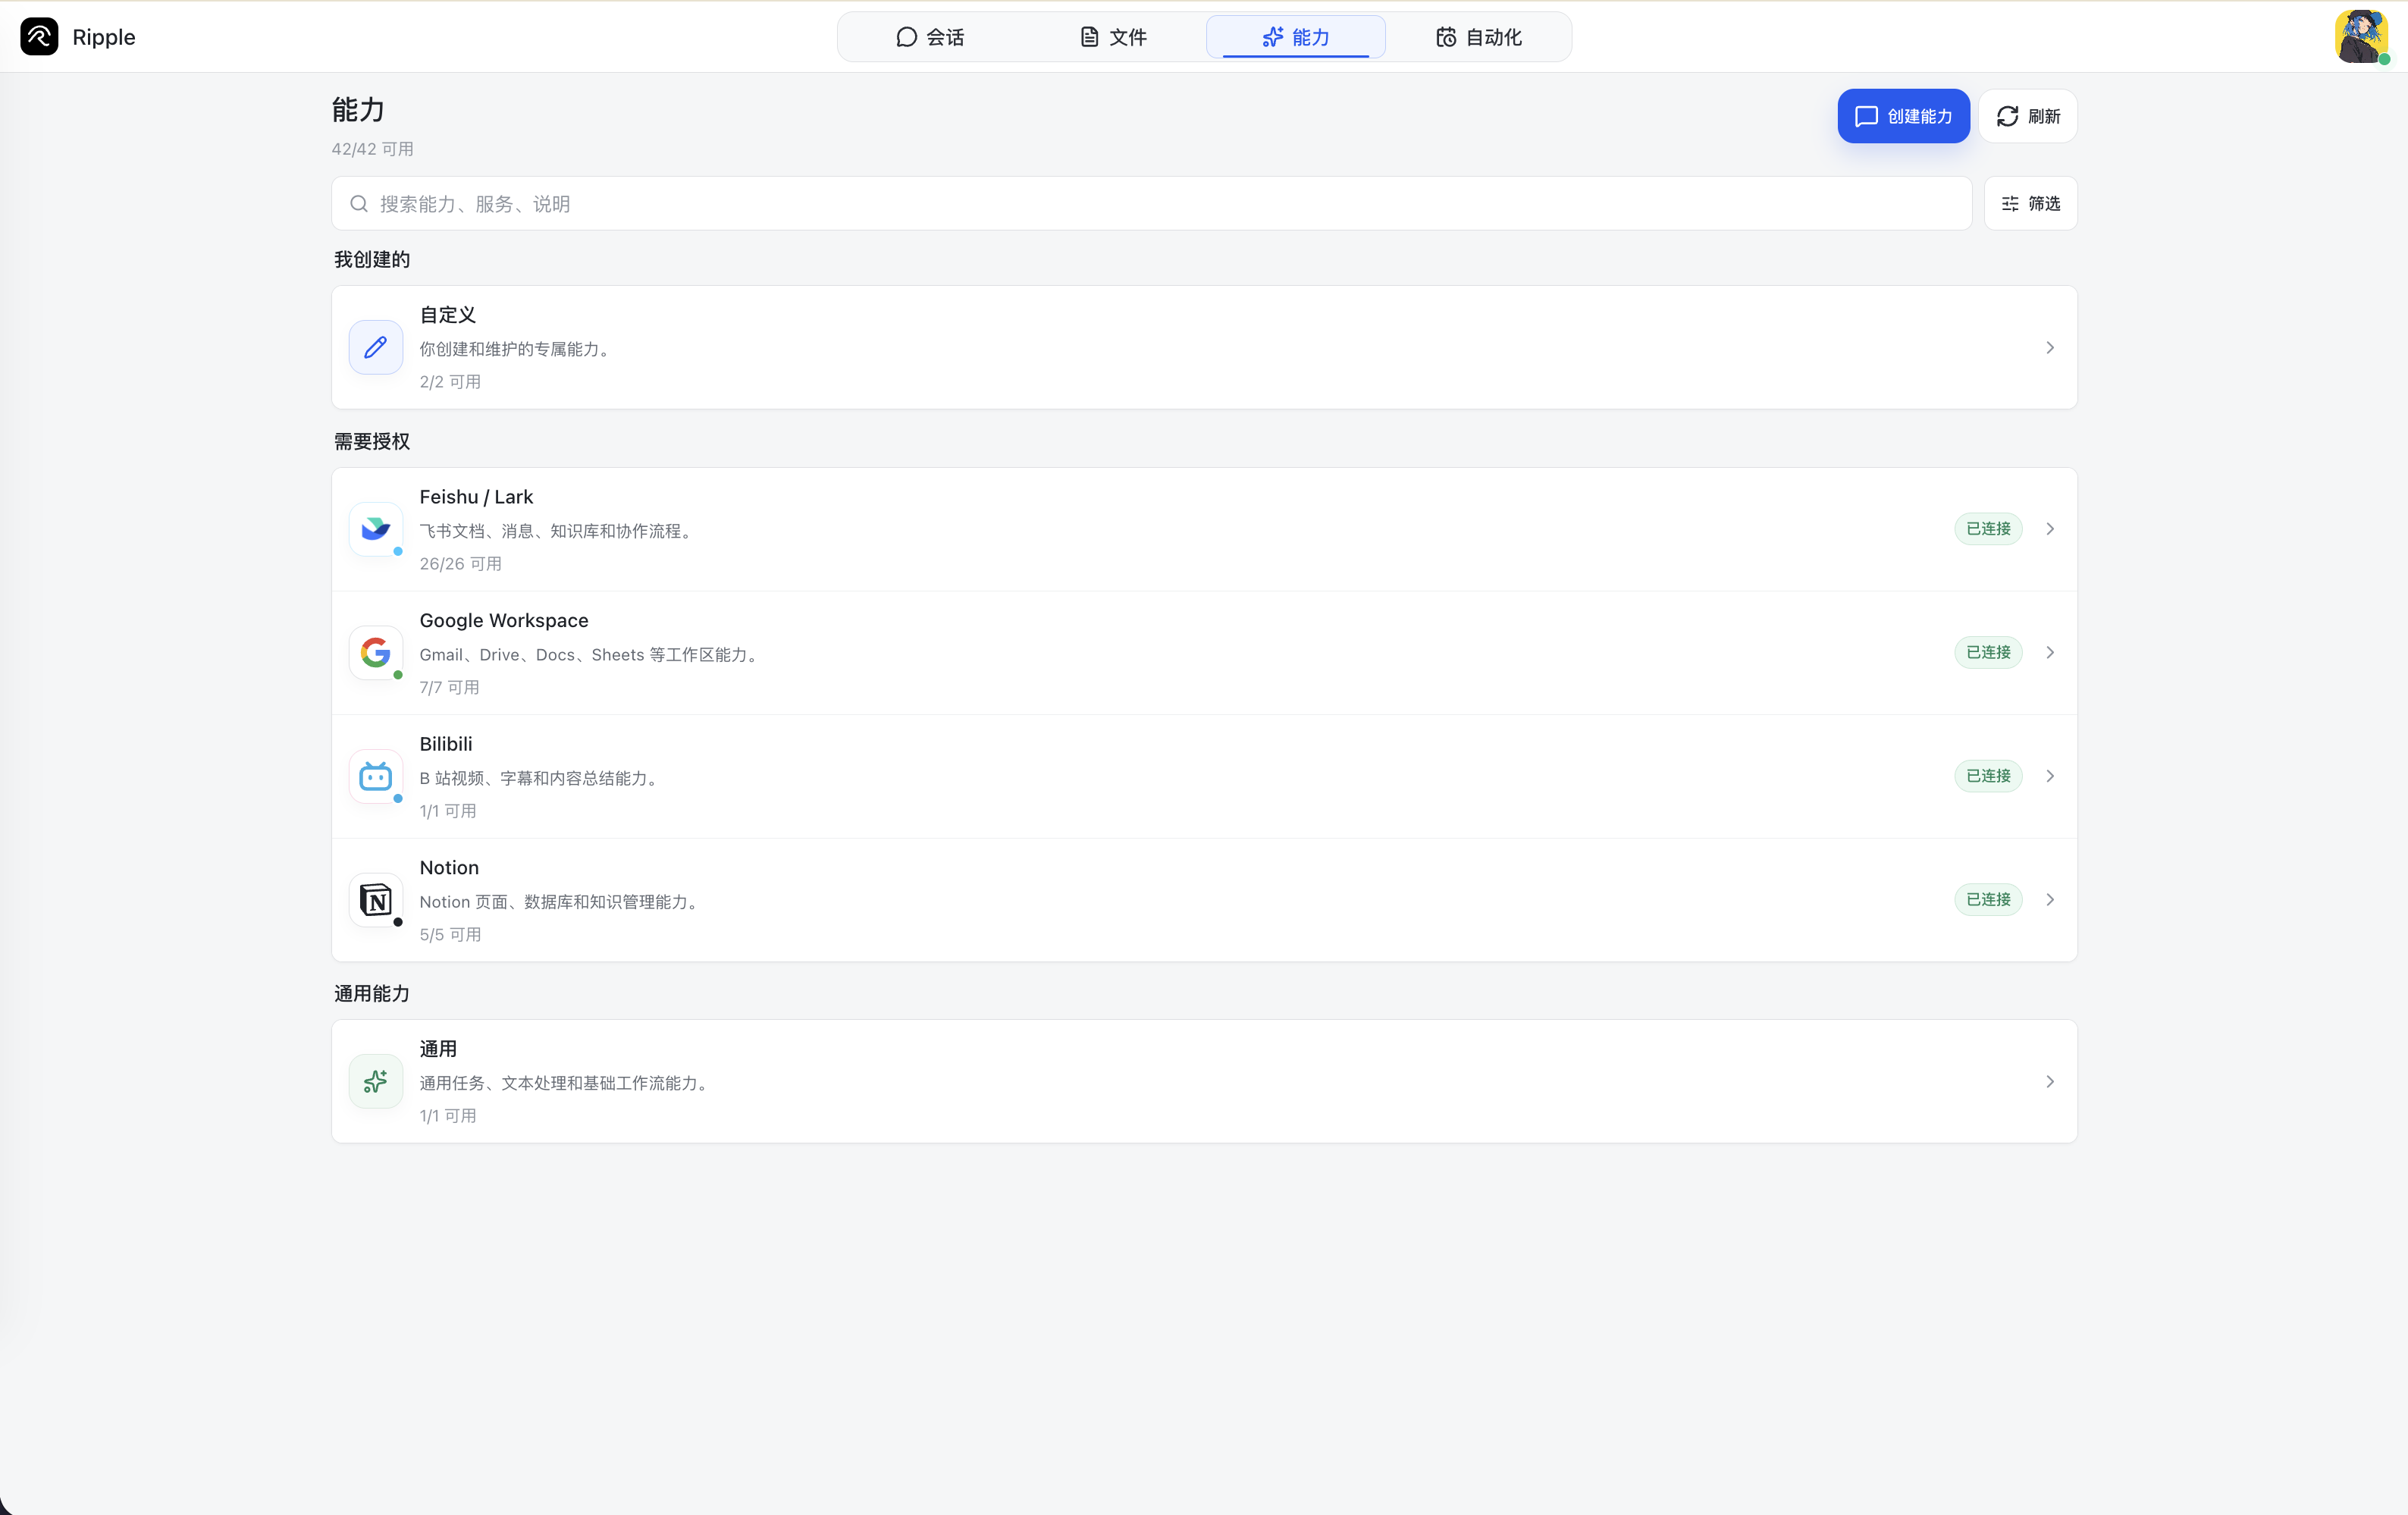Click the Google Workspace logo icon
Viewport: 2408px width, 1515px height.
[375, 653]
